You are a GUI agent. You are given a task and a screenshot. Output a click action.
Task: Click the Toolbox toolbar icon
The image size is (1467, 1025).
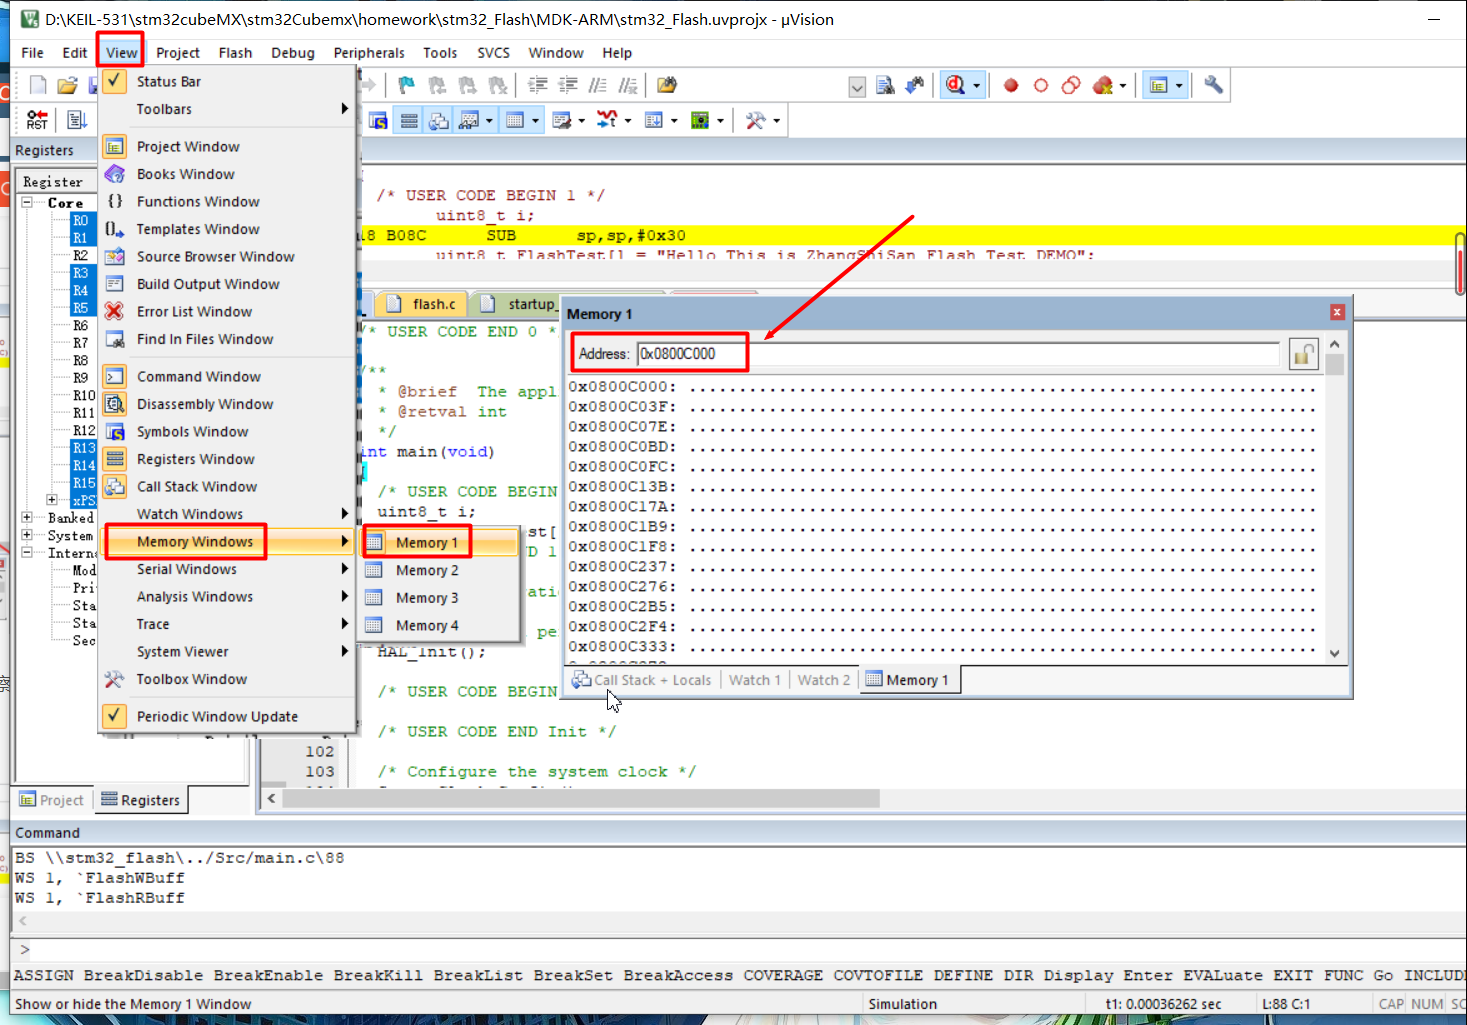(755, 121)
